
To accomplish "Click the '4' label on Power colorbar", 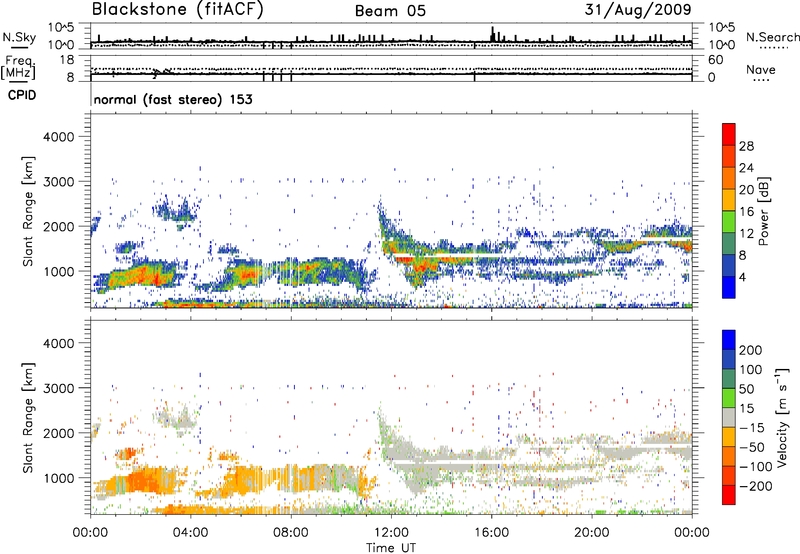I will (x=743, y=278).
